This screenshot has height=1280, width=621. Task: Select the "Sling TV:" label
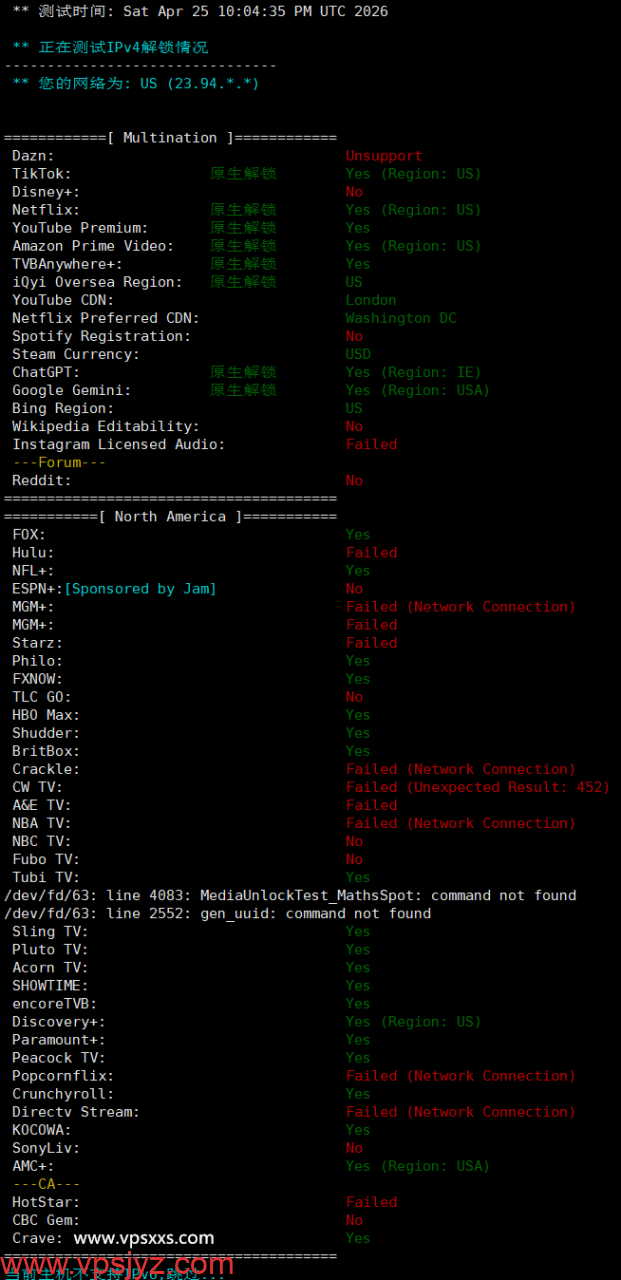50,931
